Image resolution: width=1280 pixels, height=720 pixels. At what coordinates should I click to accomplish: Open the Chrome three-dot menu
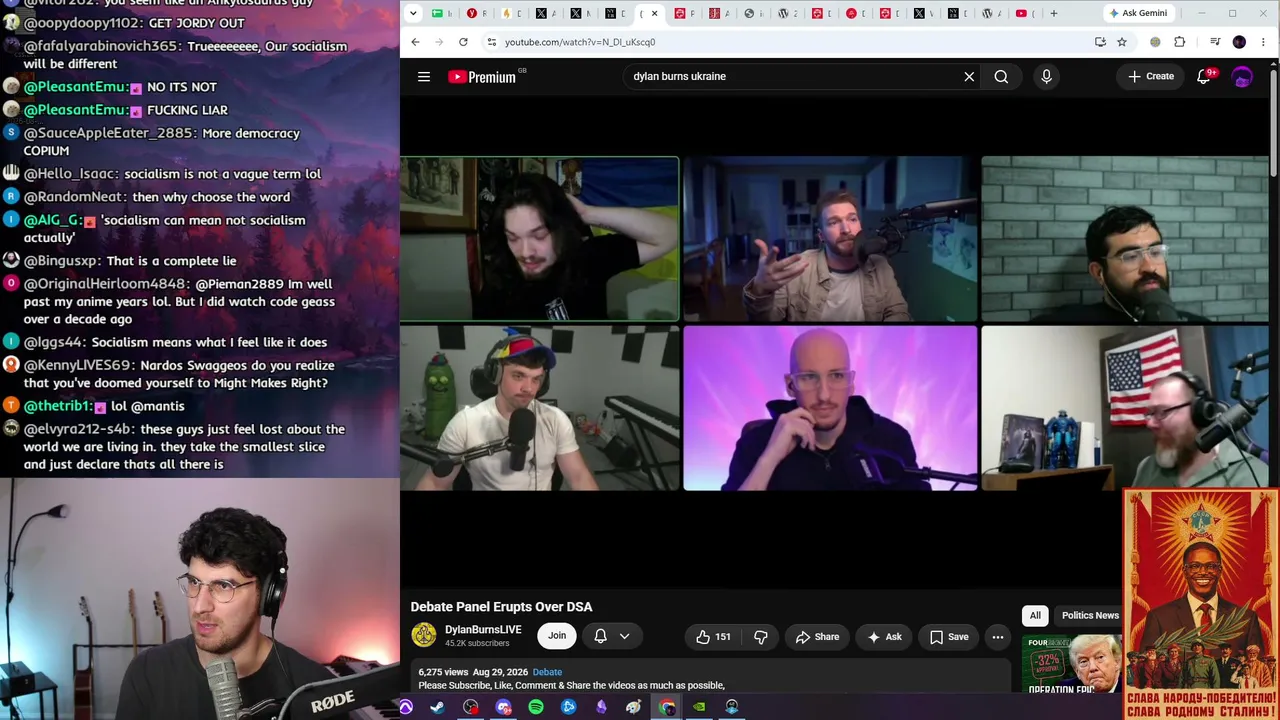(1263, 42)
